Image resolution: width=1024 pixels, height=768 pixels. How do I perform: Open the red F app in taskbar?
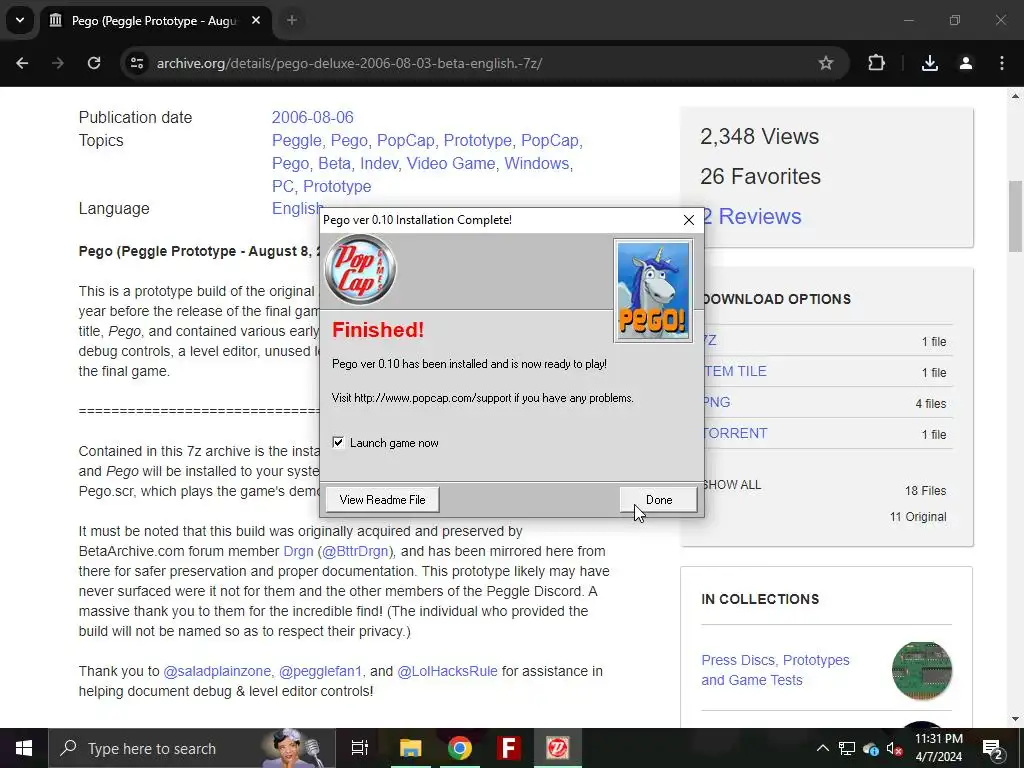point(509,748)
